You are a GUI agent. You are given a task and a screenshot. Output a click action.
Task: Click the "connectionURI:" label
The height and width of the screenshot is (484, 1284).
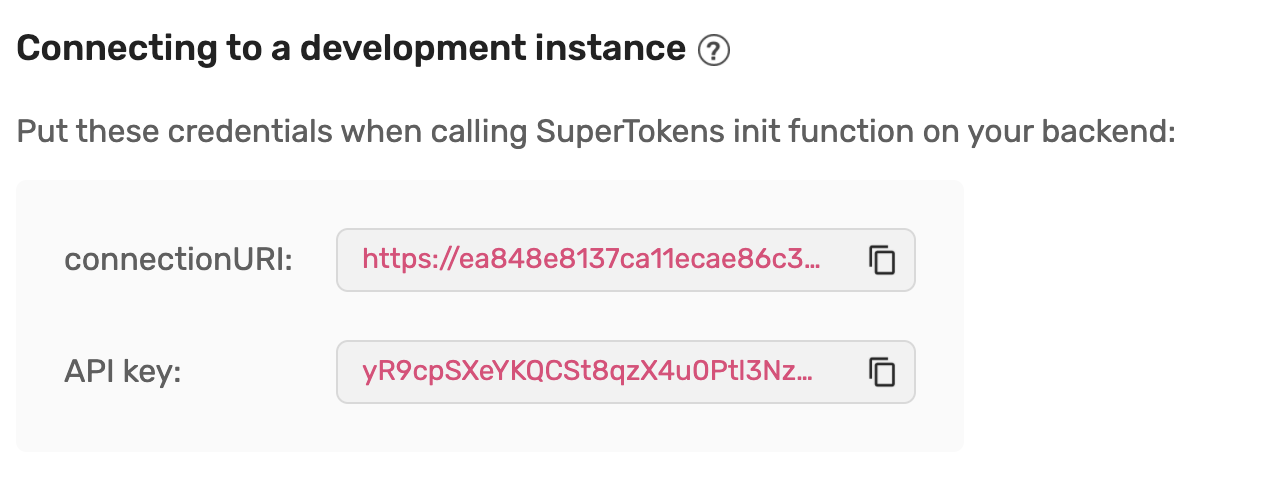coord(178,261)
